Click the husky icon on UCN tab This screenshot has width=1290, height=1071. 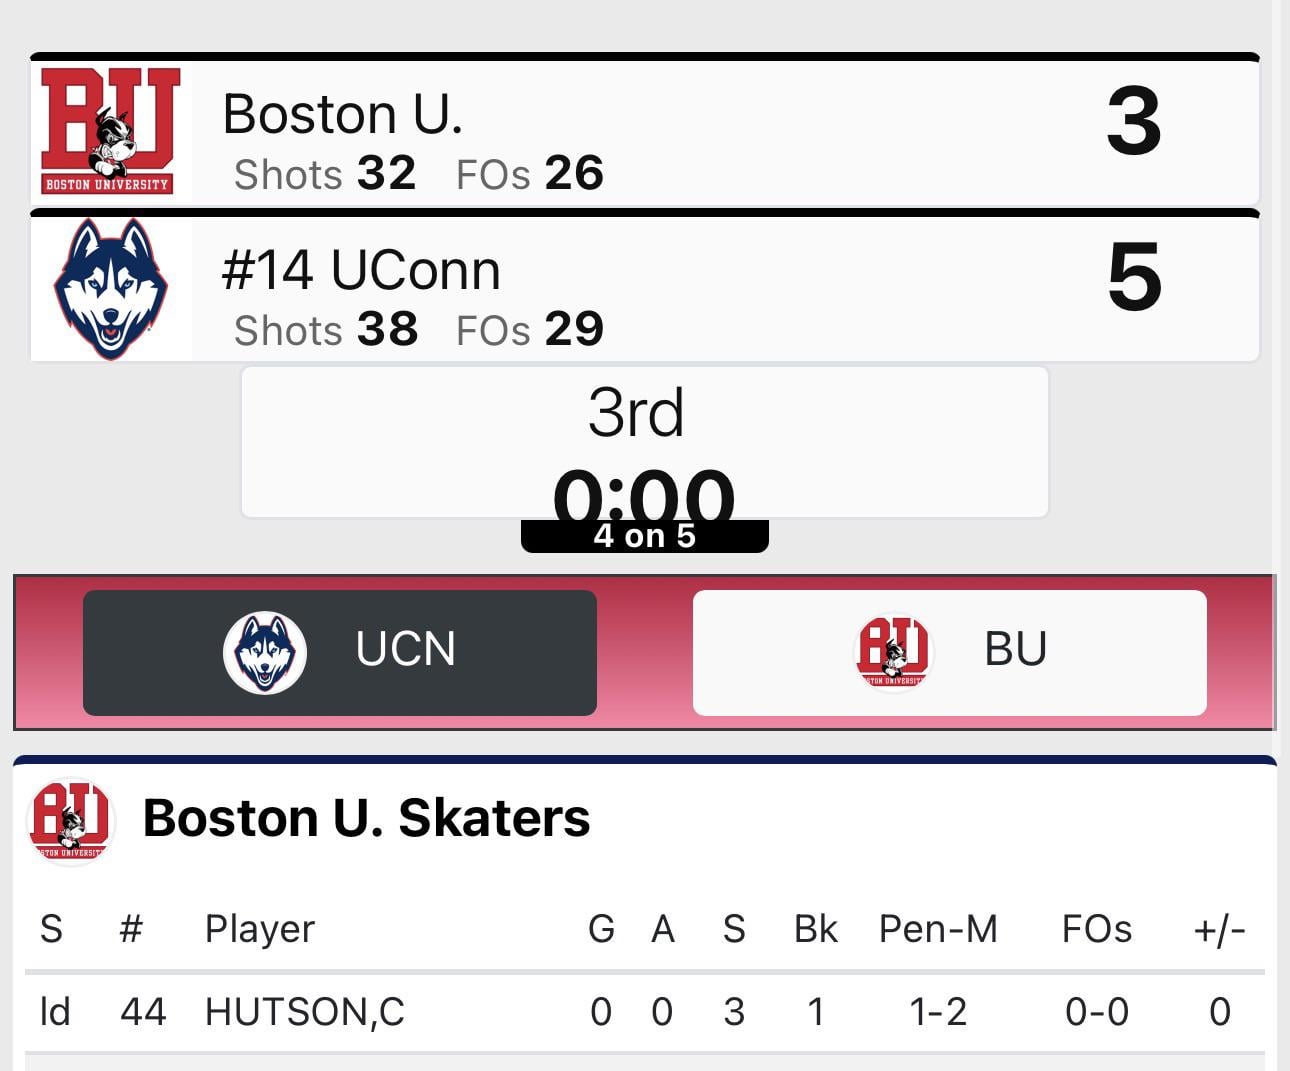coord(264,652)
